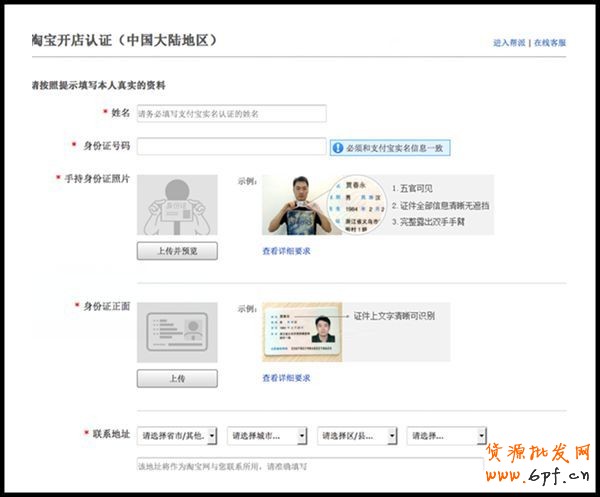View 查看详细要求 under ID front example
This screenshot has height=497, width=600.
[x=286, y=378]
